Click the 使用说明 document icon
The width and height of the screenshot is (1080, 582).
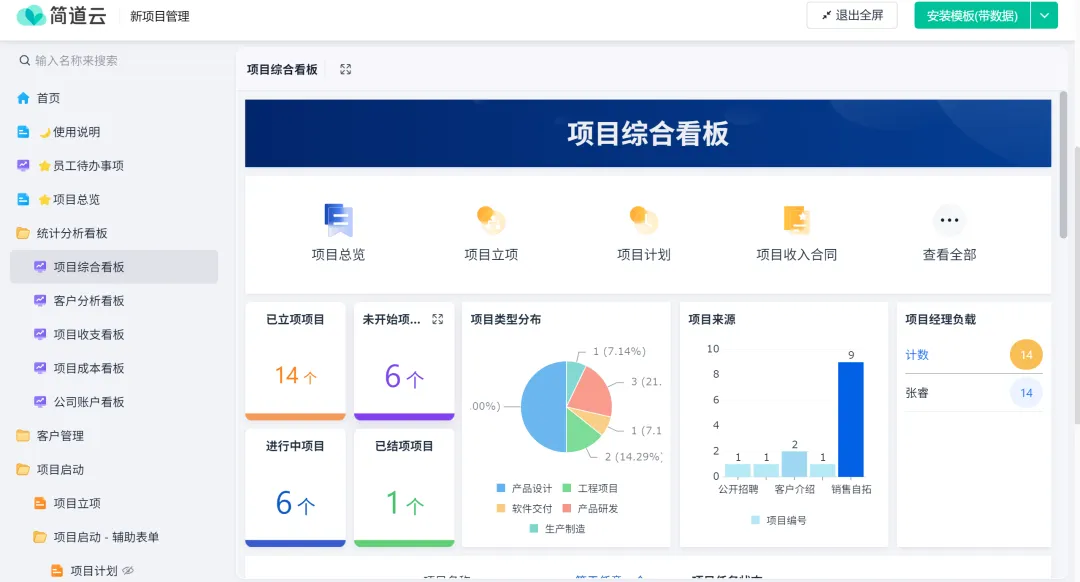[x=23, y=132]
